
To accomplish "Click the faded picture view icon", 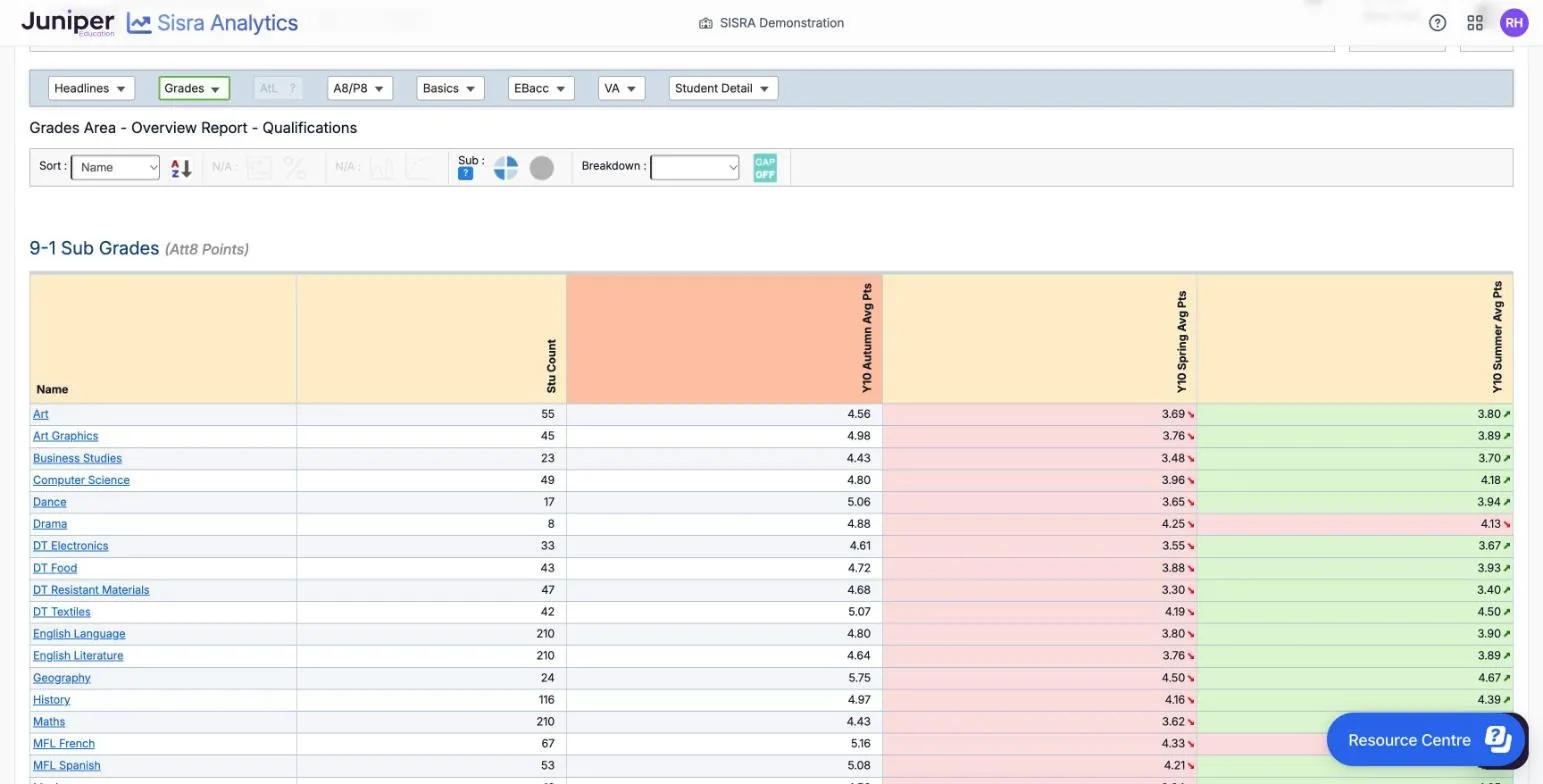I will 259,168.
